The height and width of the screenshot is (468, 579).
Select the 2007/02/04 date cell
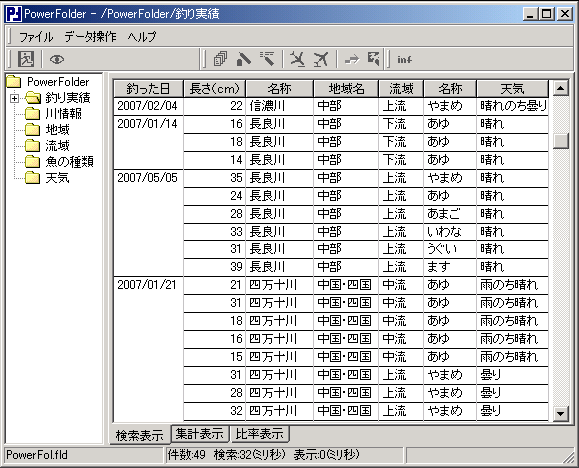click(148, 106)
